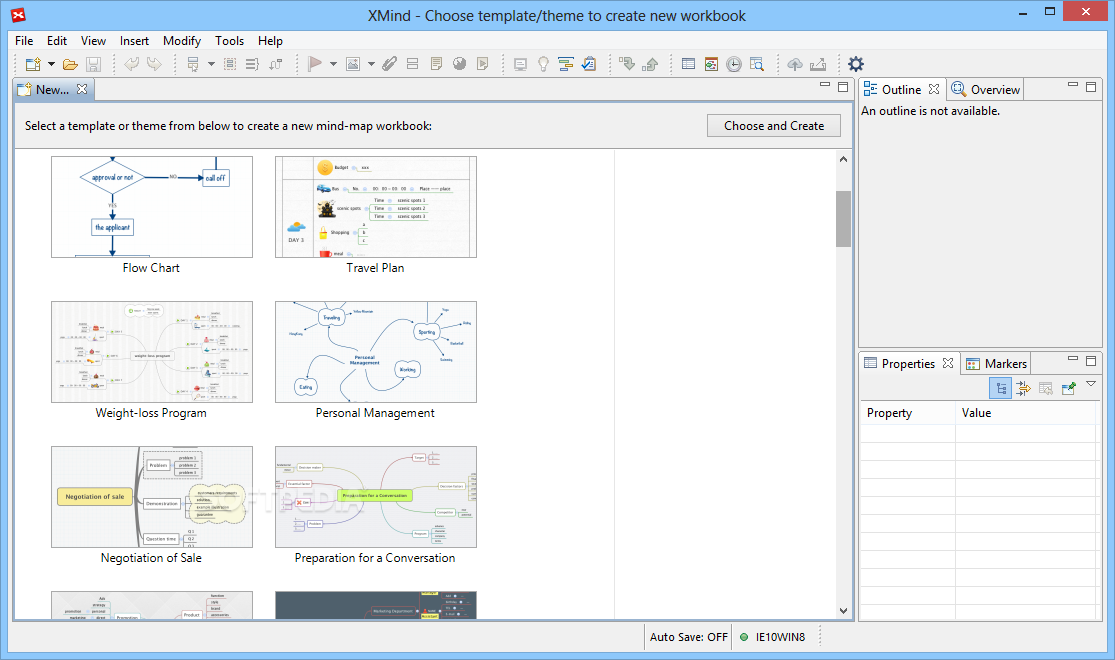Switch to the Outline tab
This screenshot has width=1115, height=660.
click(901, 90)
